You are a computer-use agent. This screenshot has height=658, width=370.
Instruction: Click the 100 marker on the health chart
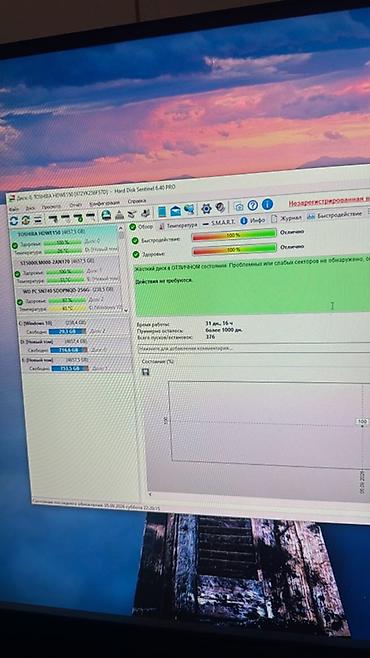(362, 421)
